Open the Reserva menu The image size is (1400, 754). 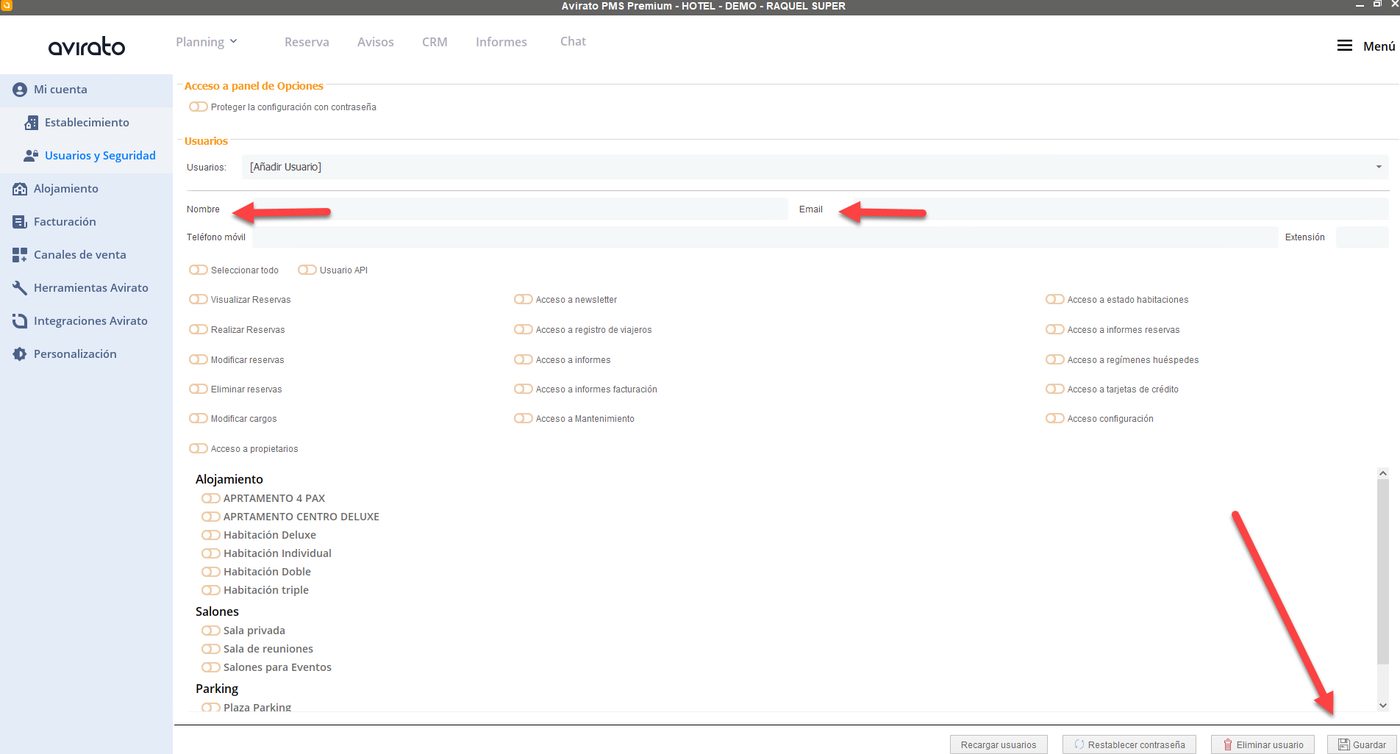coord(307,42)
